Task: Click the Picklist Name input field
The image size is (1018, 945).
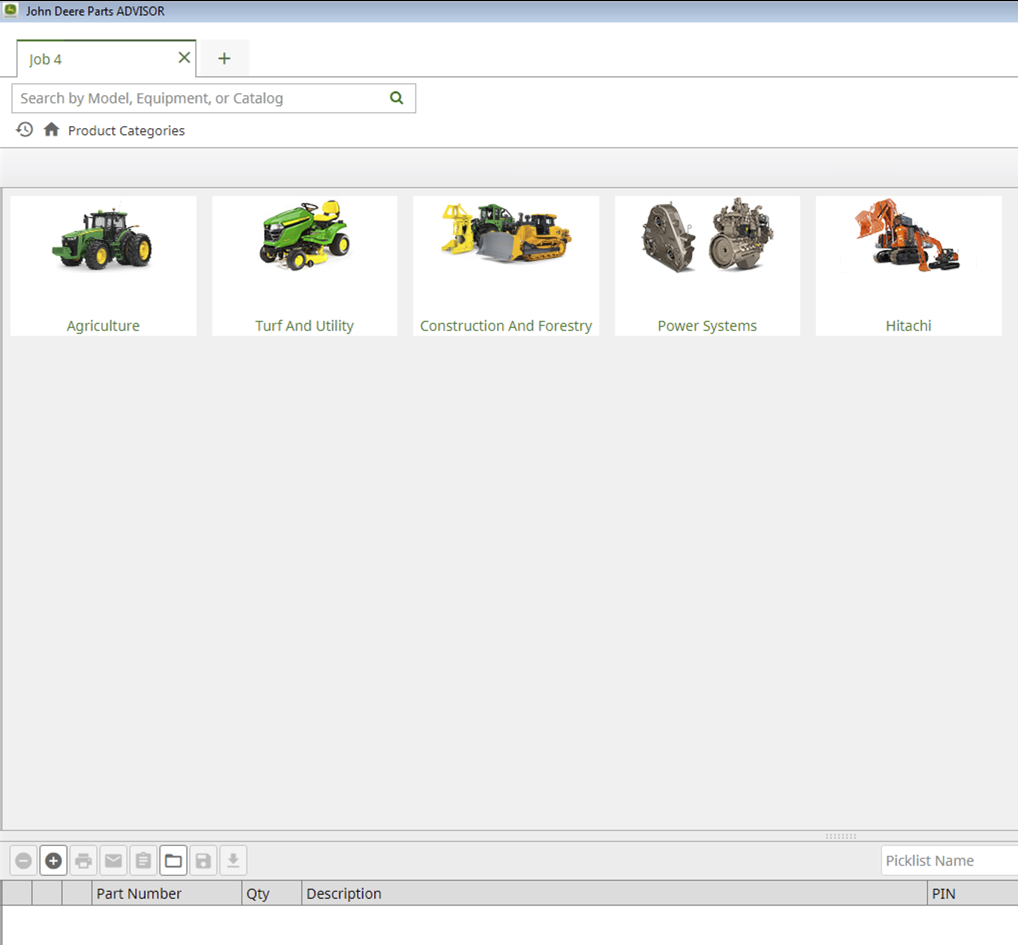Action: pos(949,861)
